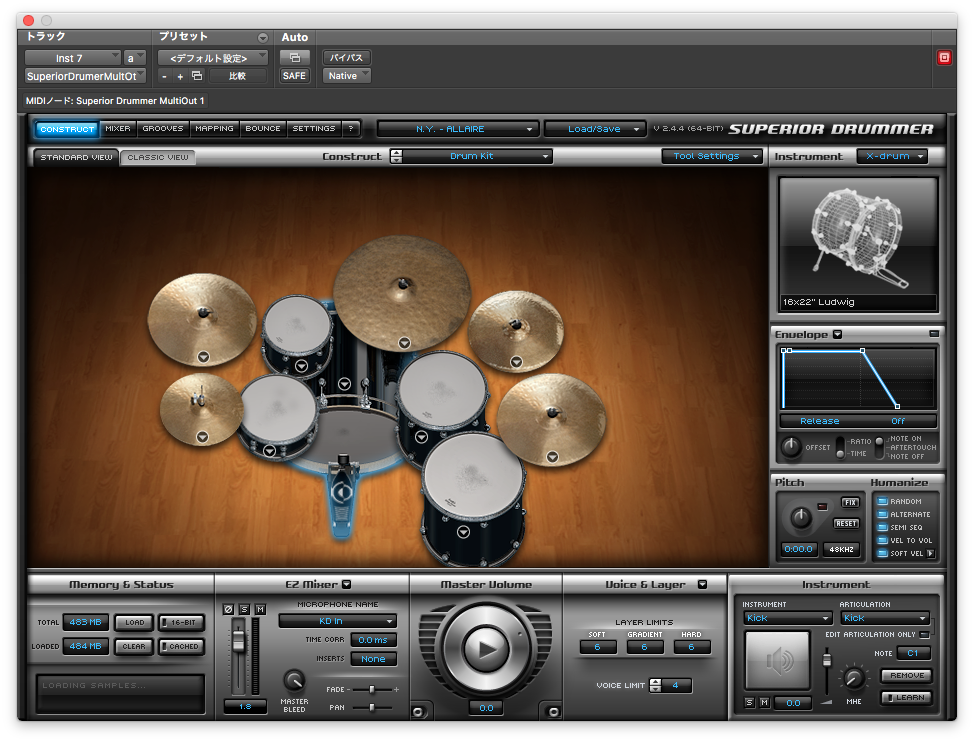Click the Master Bleed knob
The height and width of the screenshot is (742, 974).
click(x=294, y=681)
